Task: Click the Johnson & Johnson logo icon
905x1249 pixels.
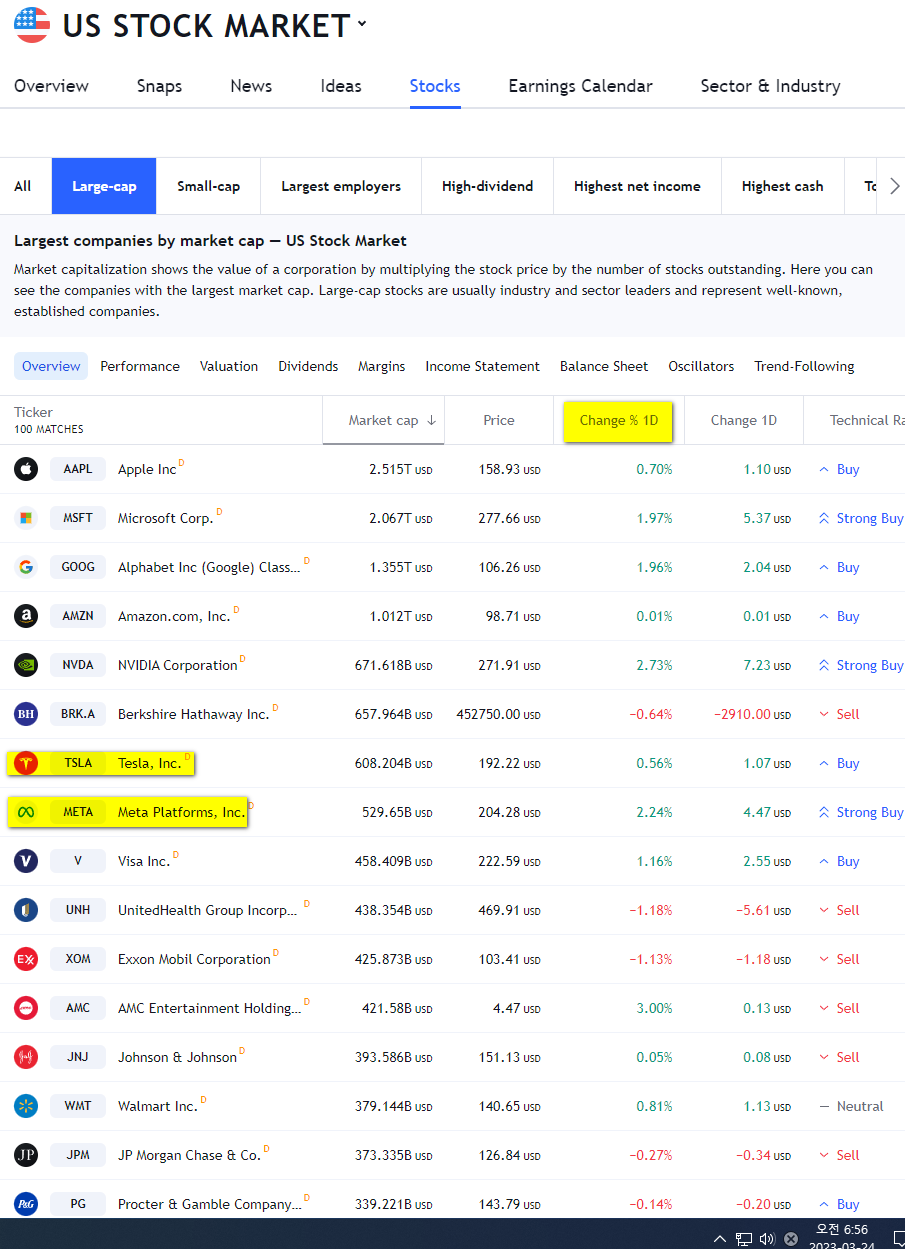Action: pos(26,1057)
